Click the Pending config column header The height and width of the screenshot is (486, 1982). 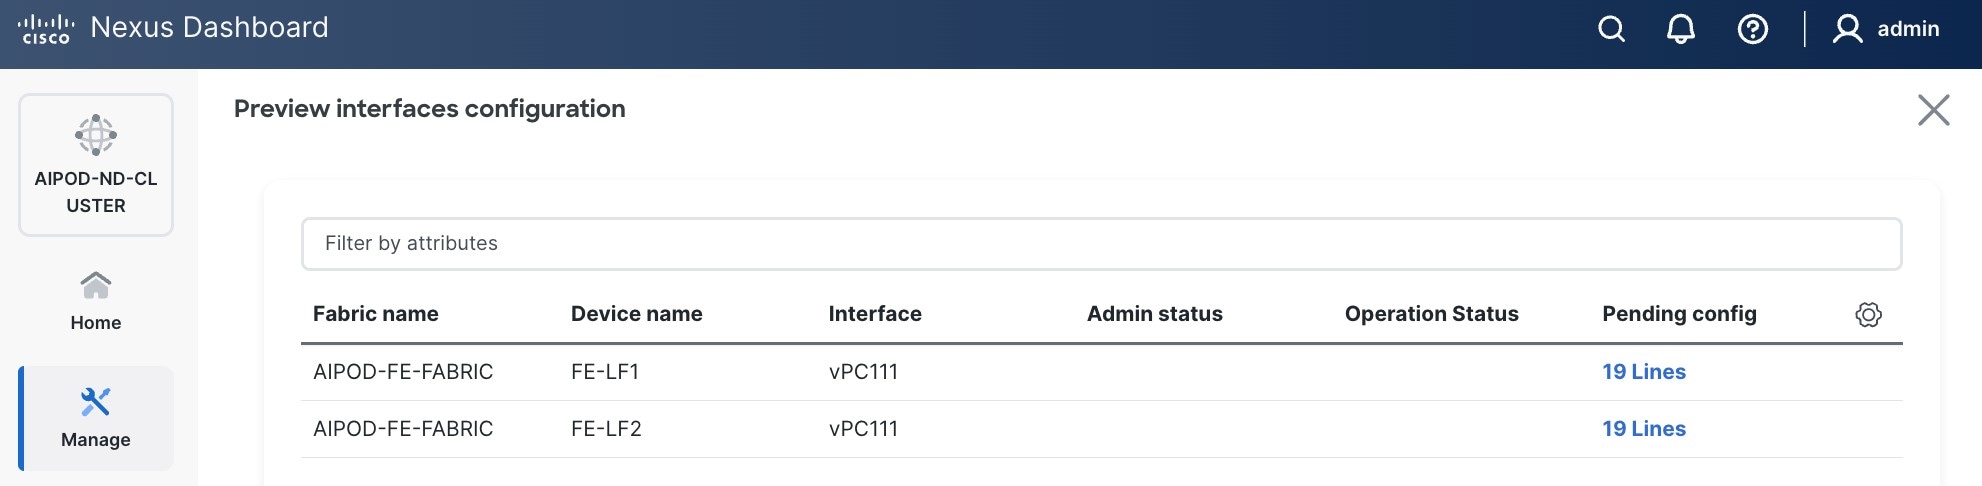pos(1679,314)
